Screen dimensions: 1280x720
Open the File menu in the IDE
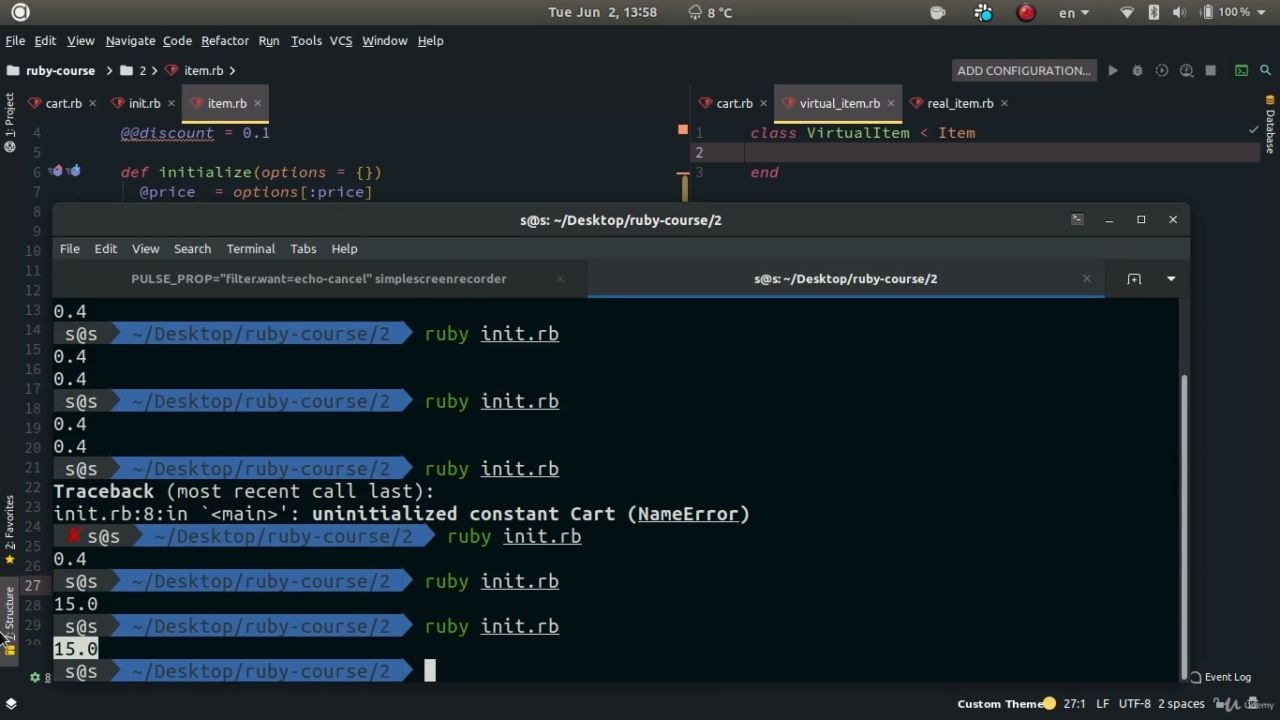click(15, 41)
